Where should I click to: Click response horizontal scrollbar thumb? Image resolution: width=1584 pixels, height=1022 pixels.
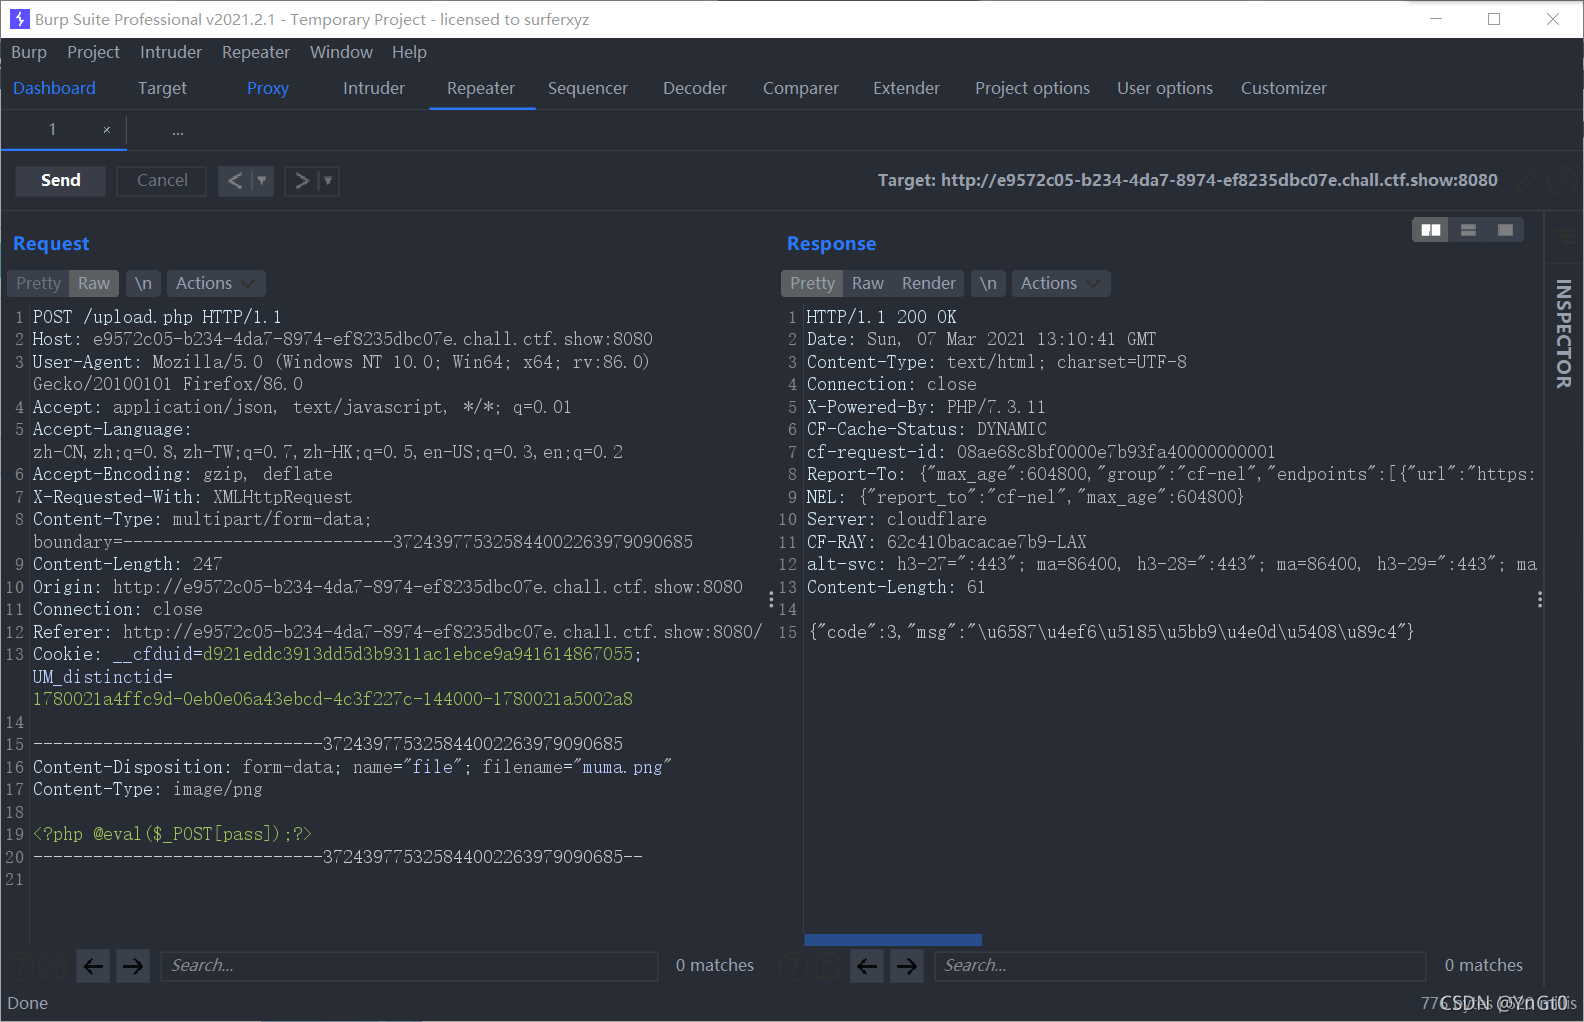pyautogui.click(x=893, y=940)
